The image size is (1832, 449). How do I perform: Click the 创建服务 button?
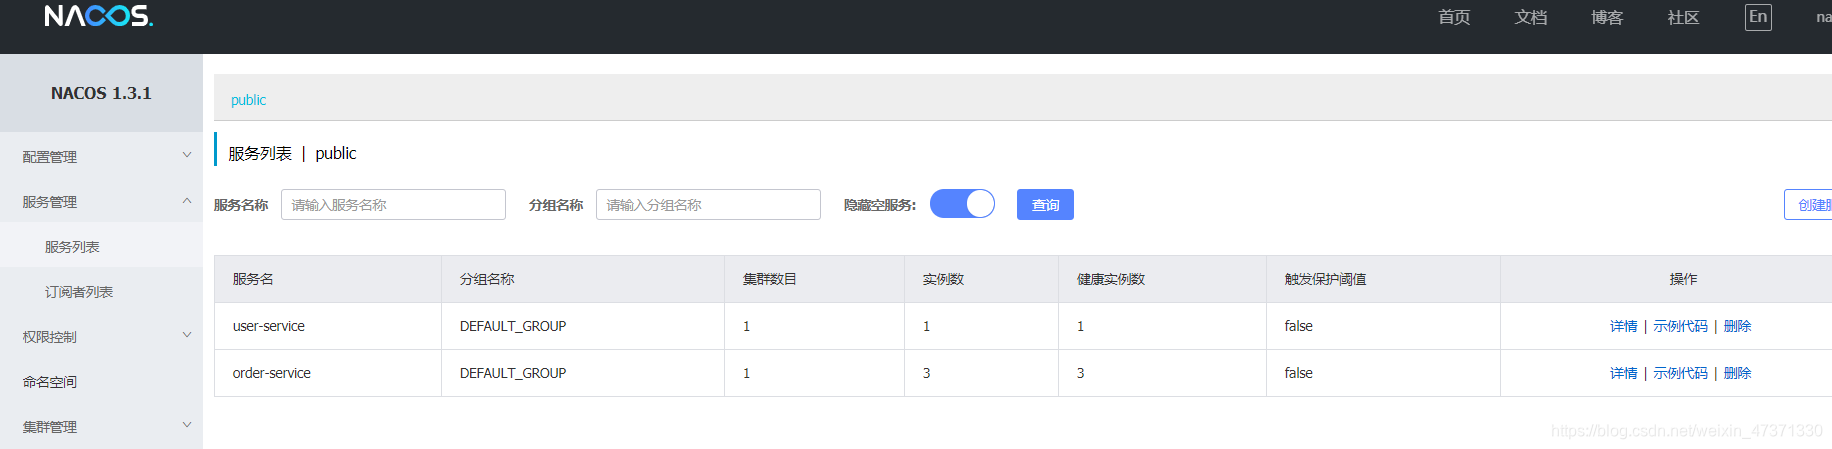[1809, 204]
